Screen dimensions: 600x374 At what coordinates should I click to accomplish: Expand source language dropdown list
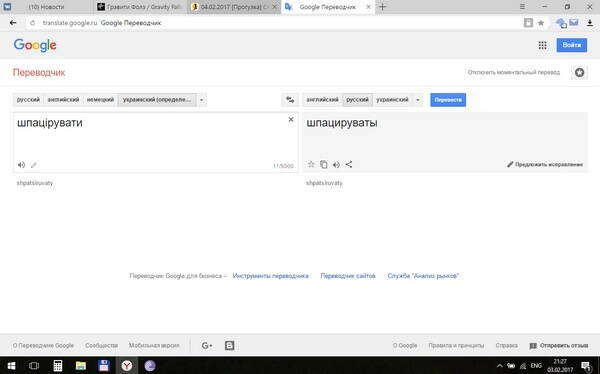[201, 100]
